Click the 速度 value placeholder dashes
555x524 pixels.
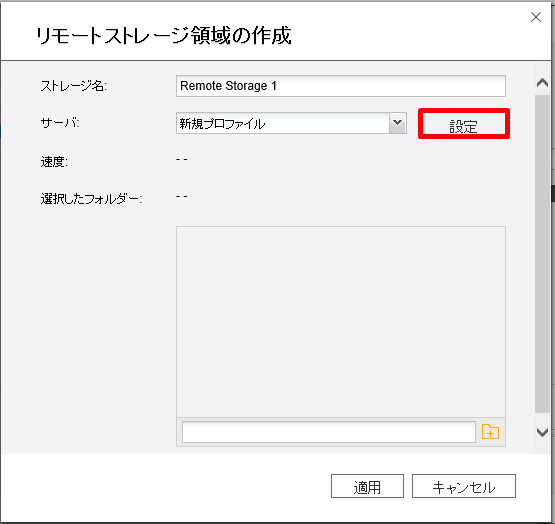point(182,160)
